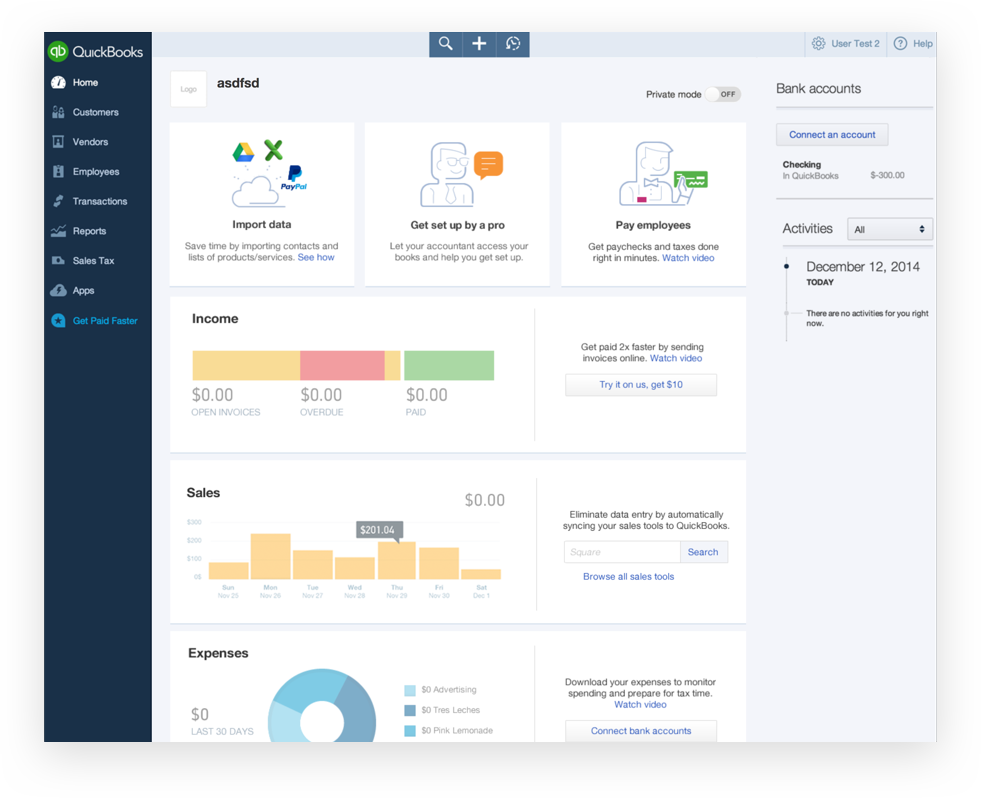Click the Pink Lemonade legend swatch
Viewport: 981px width, 798px height.
(x=410, y=730)
